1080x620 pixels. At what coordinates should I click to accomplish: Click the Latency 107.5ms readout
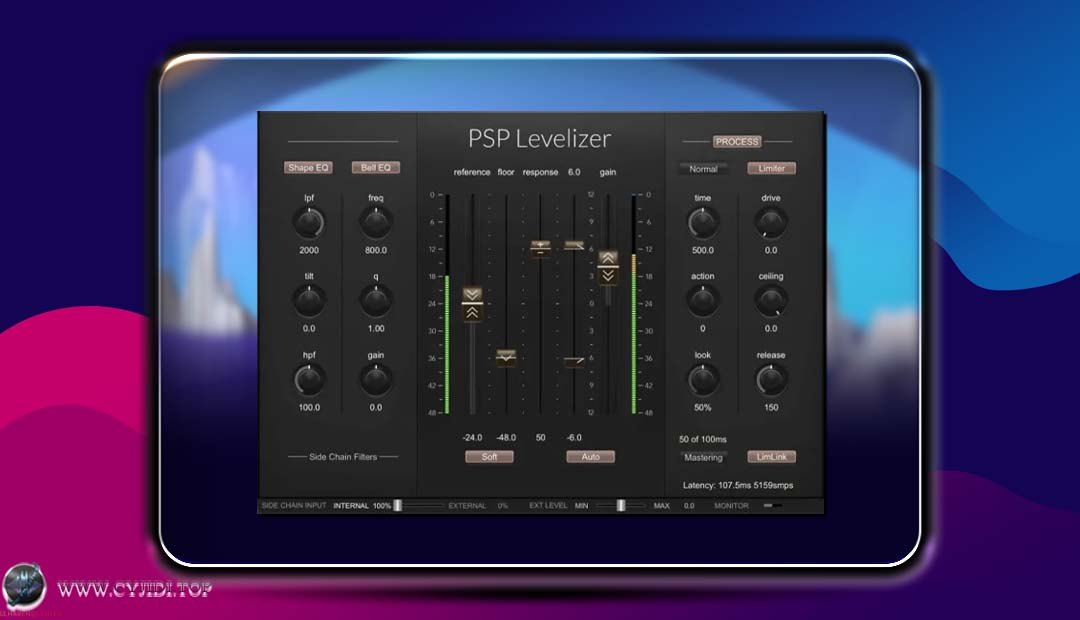[x=738, y=485]
